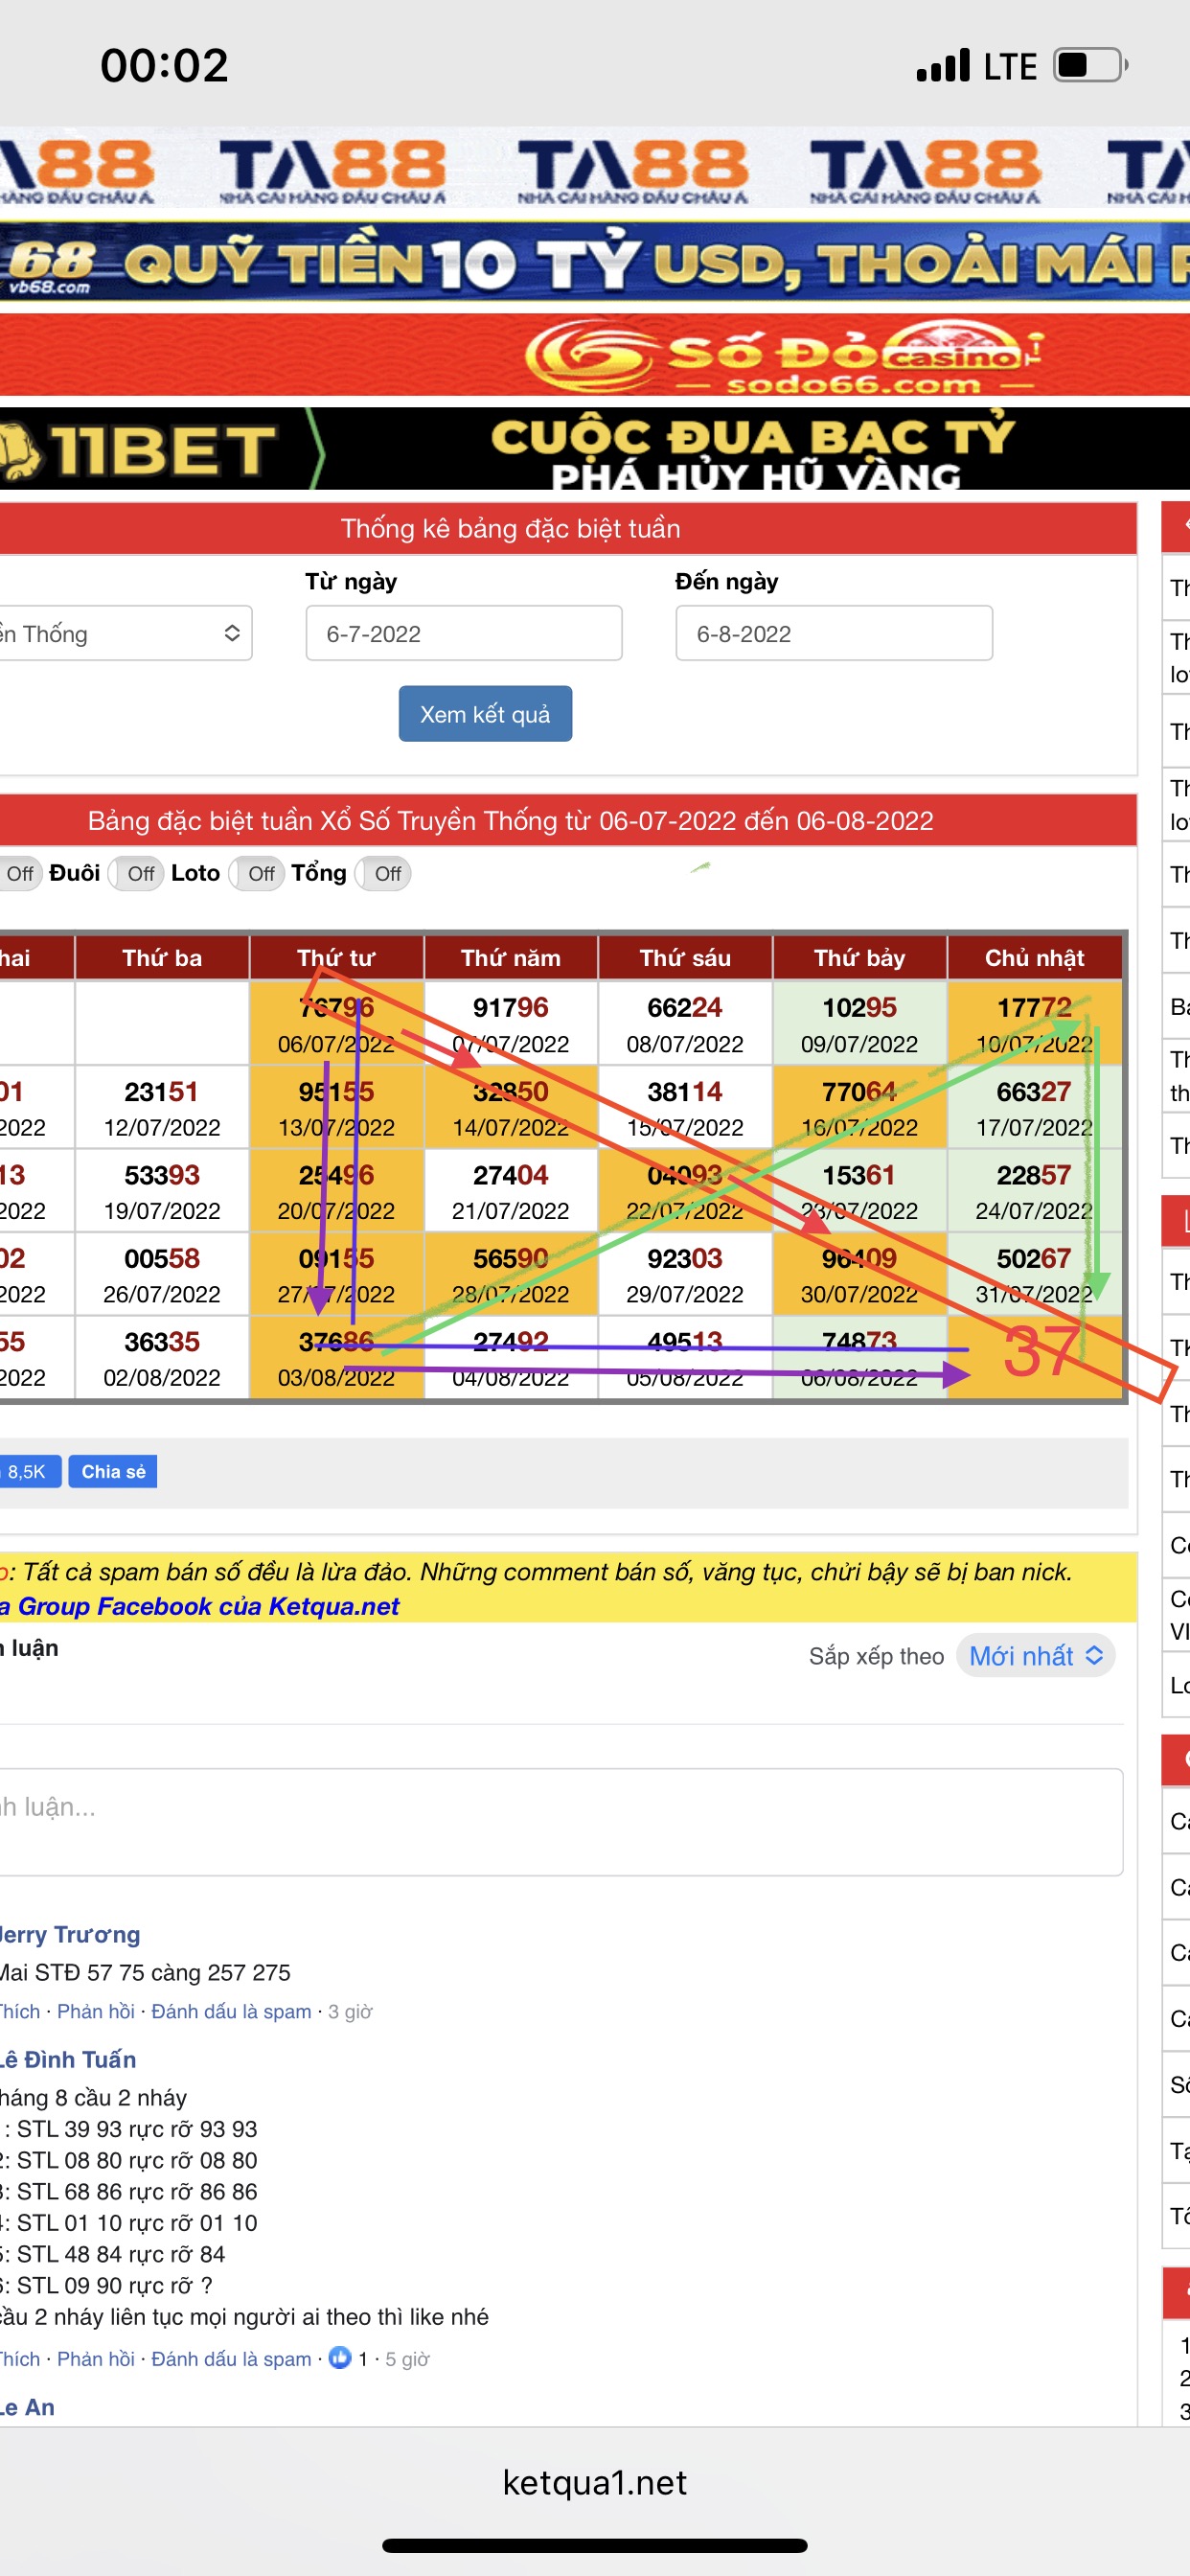Click the Chia sẻ share button

click(113, 1471)
